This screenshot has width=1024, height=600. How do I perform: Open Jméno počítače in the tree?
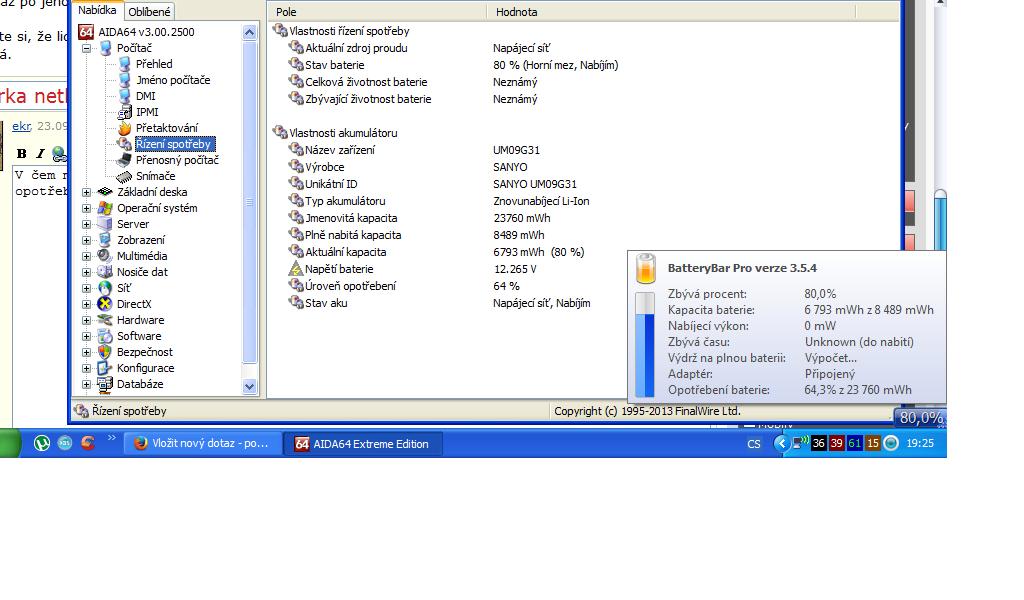(173, 80)
